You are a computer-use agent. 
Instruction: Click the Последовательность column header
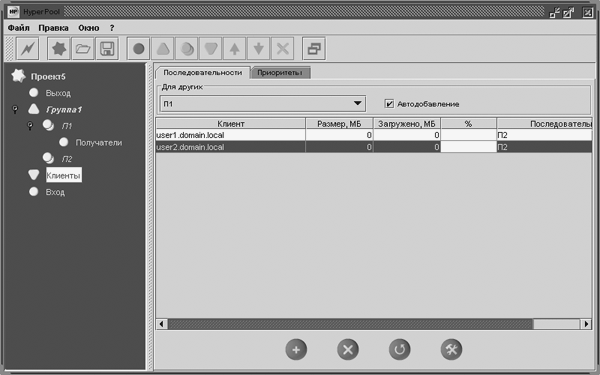click(544, 124)
